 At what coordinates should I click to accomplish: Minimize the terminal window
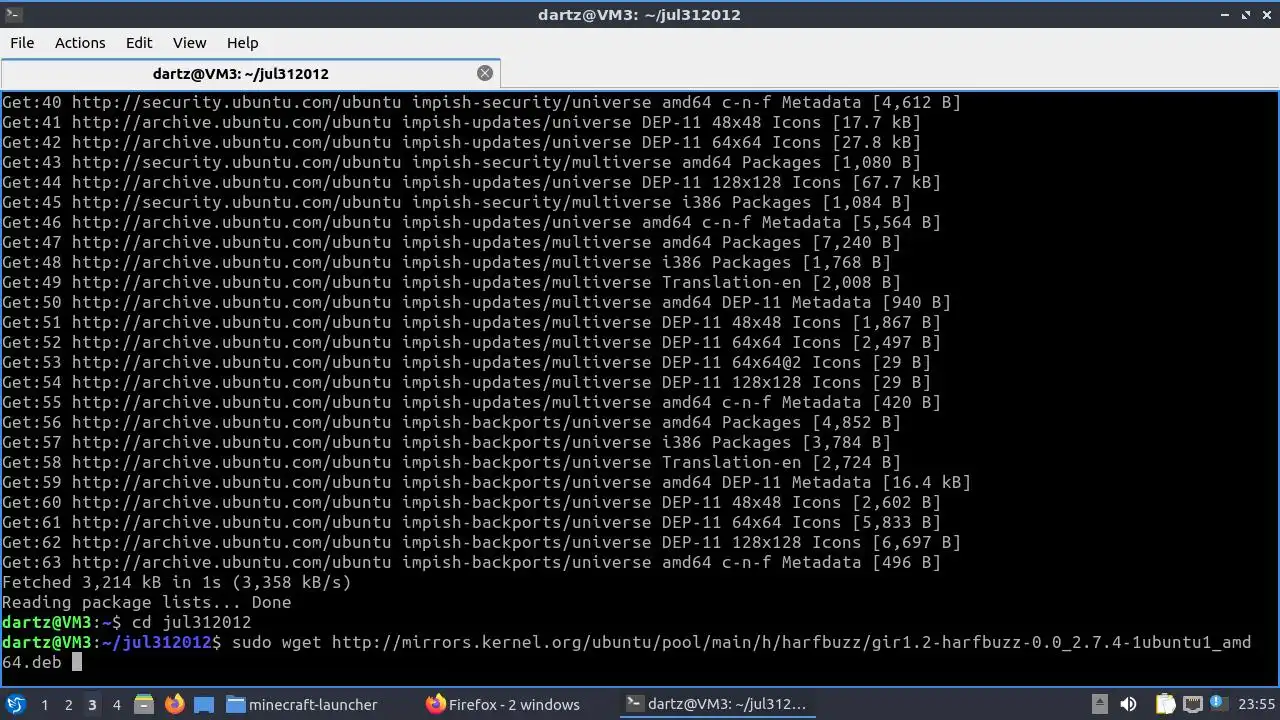[1225, 15]
